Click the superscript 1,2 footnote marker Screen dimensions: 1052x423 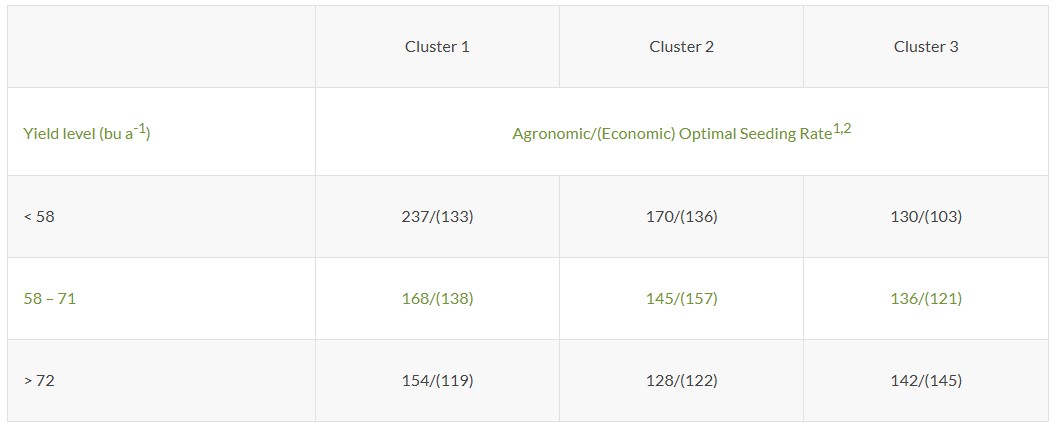point(842,129)
